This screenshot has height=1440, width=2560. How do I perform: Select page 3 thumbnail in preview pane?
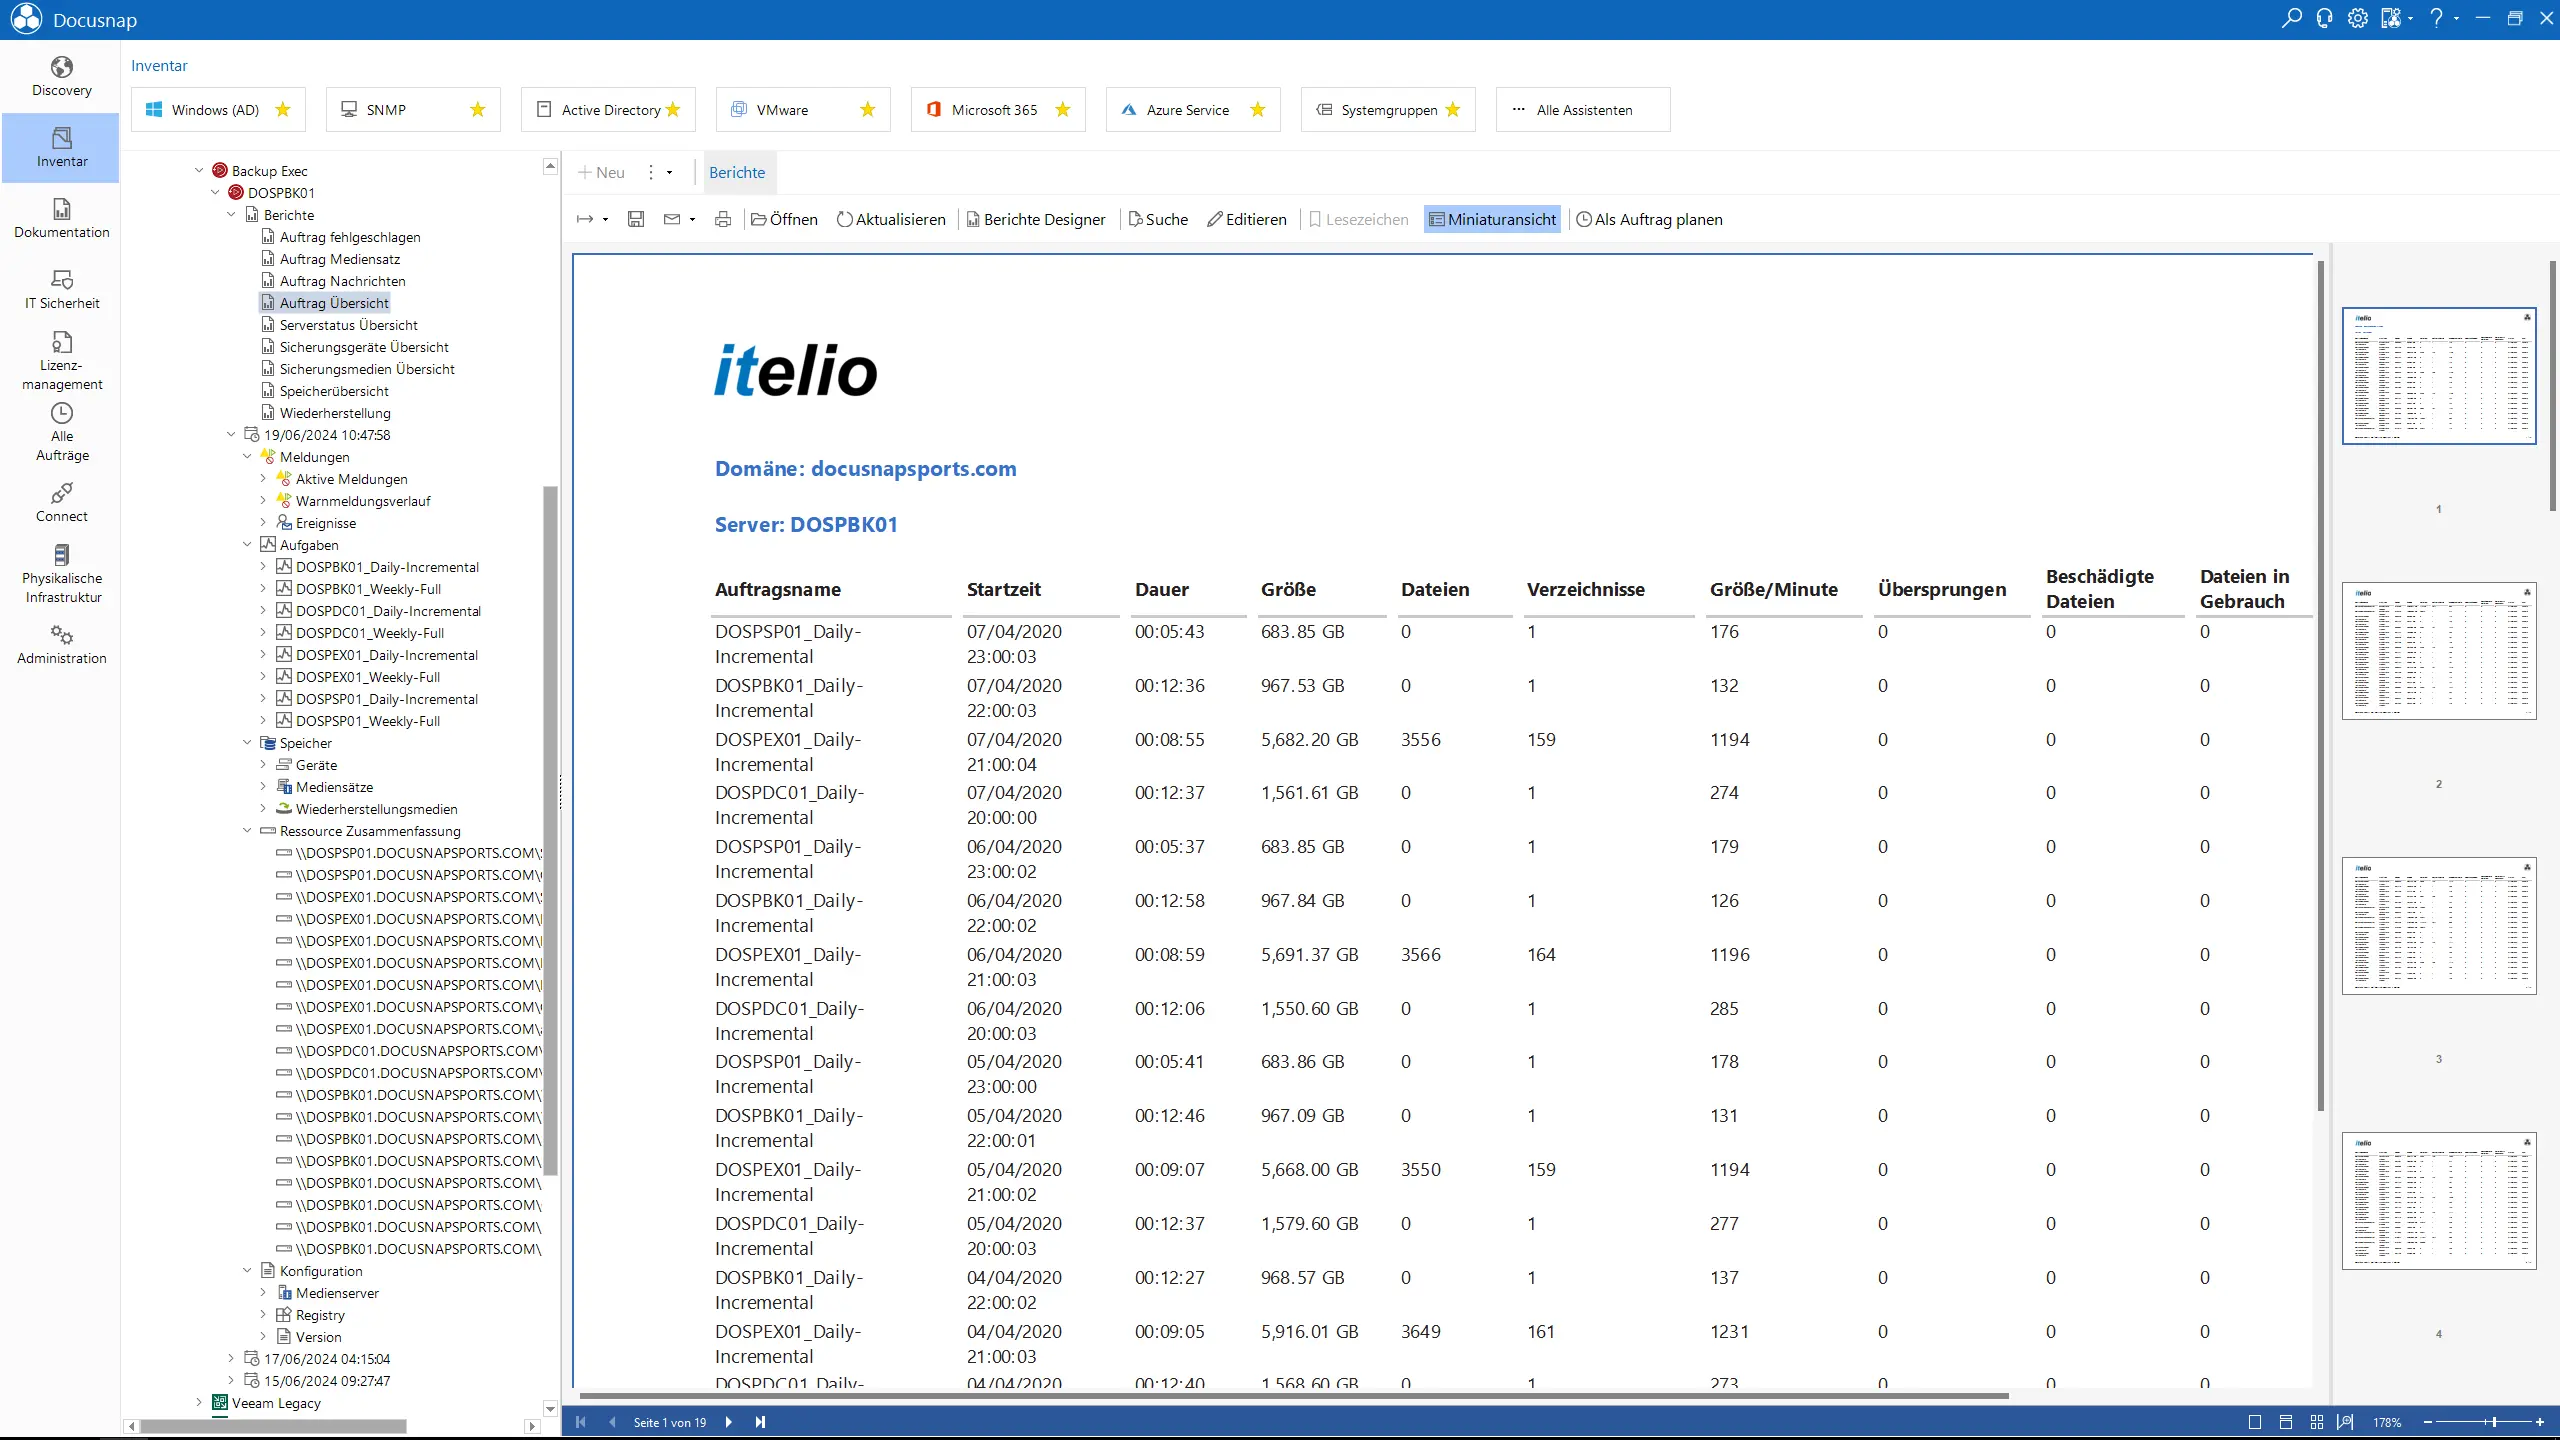click(2438, 926)
